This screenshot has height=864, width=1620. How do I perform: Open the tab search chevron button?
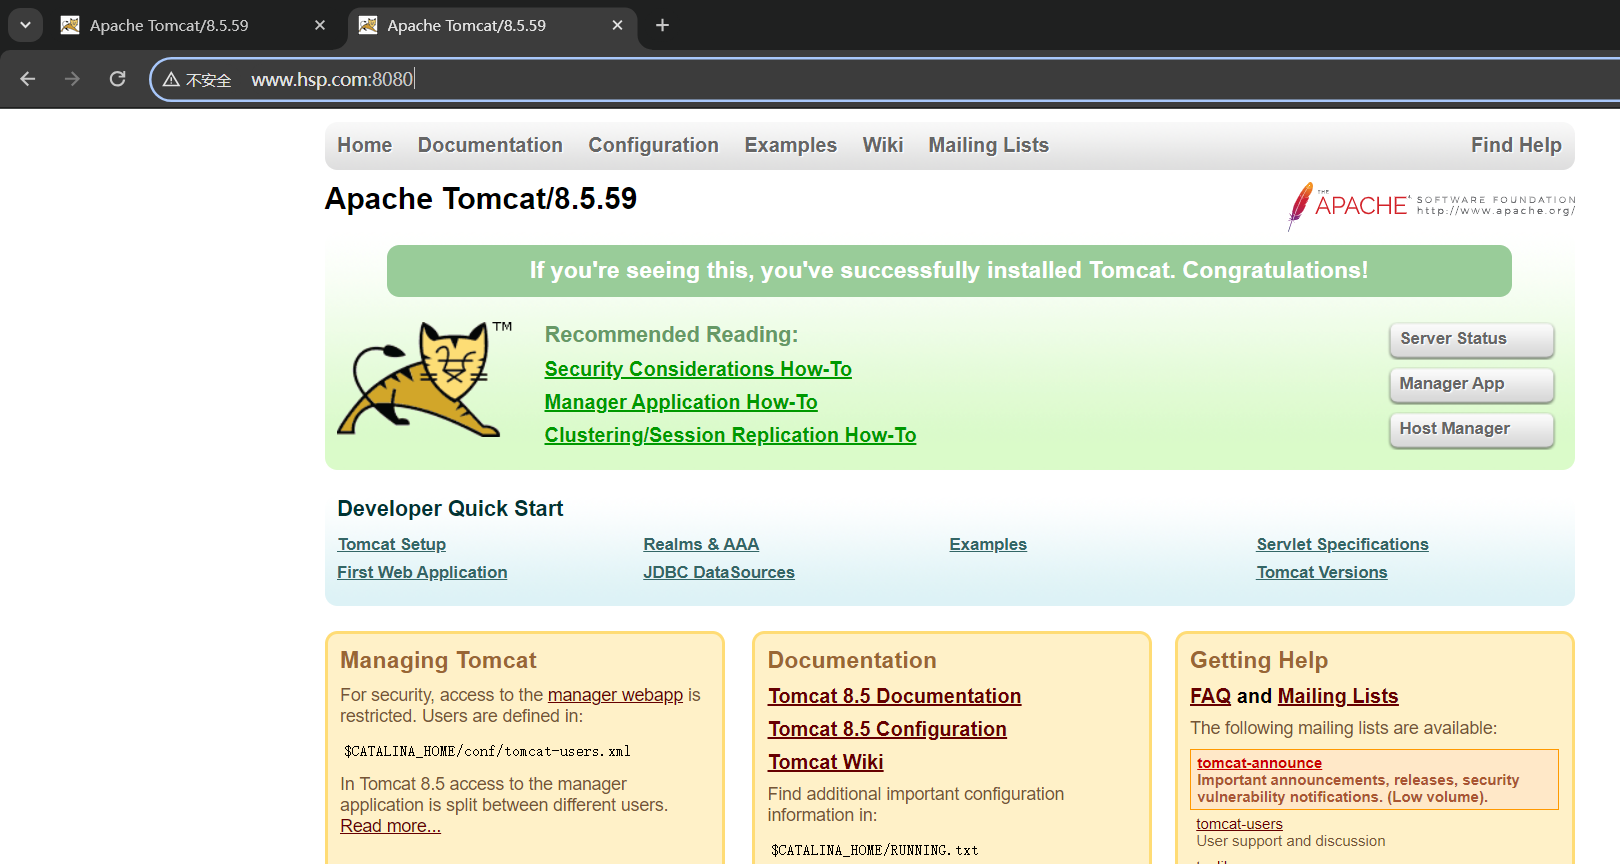point(25,25)
